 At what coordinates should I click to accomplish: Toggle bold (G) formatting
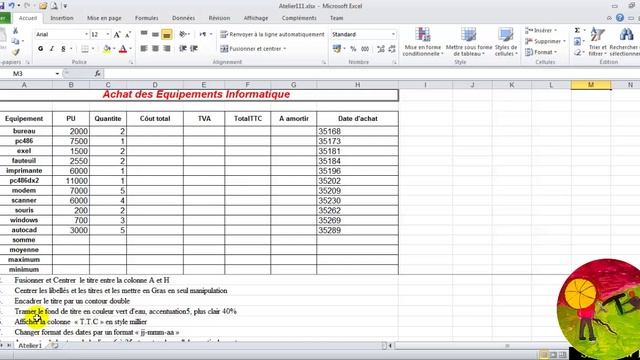pos(40,49)
